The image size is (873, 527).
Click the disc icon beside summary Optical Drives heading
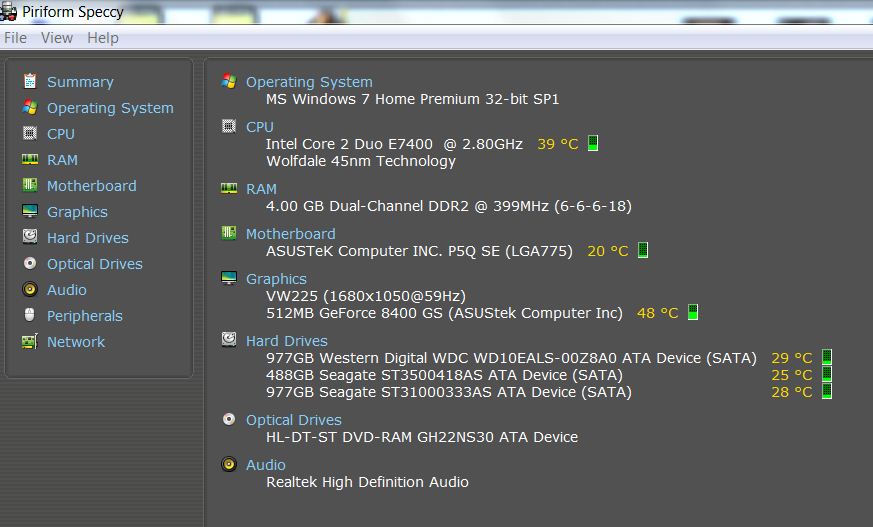[x=229, y=418]
